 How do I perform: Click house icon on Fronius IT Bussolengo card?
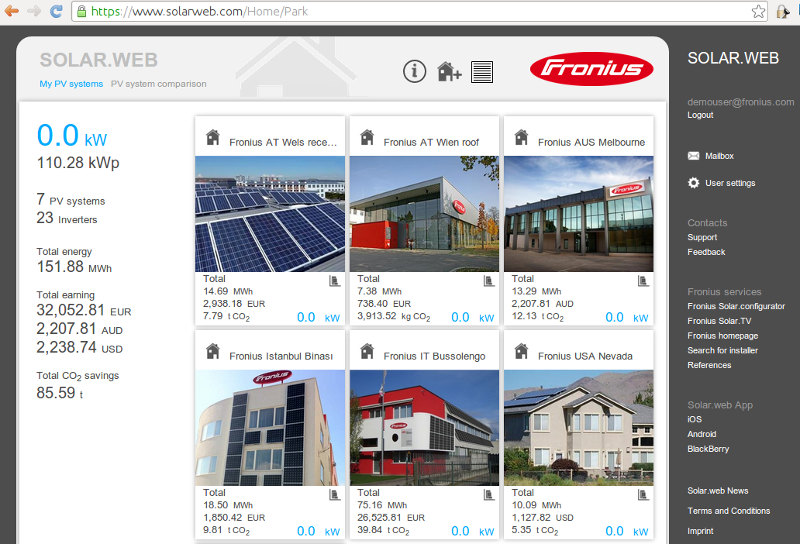(x=367, y=351)
